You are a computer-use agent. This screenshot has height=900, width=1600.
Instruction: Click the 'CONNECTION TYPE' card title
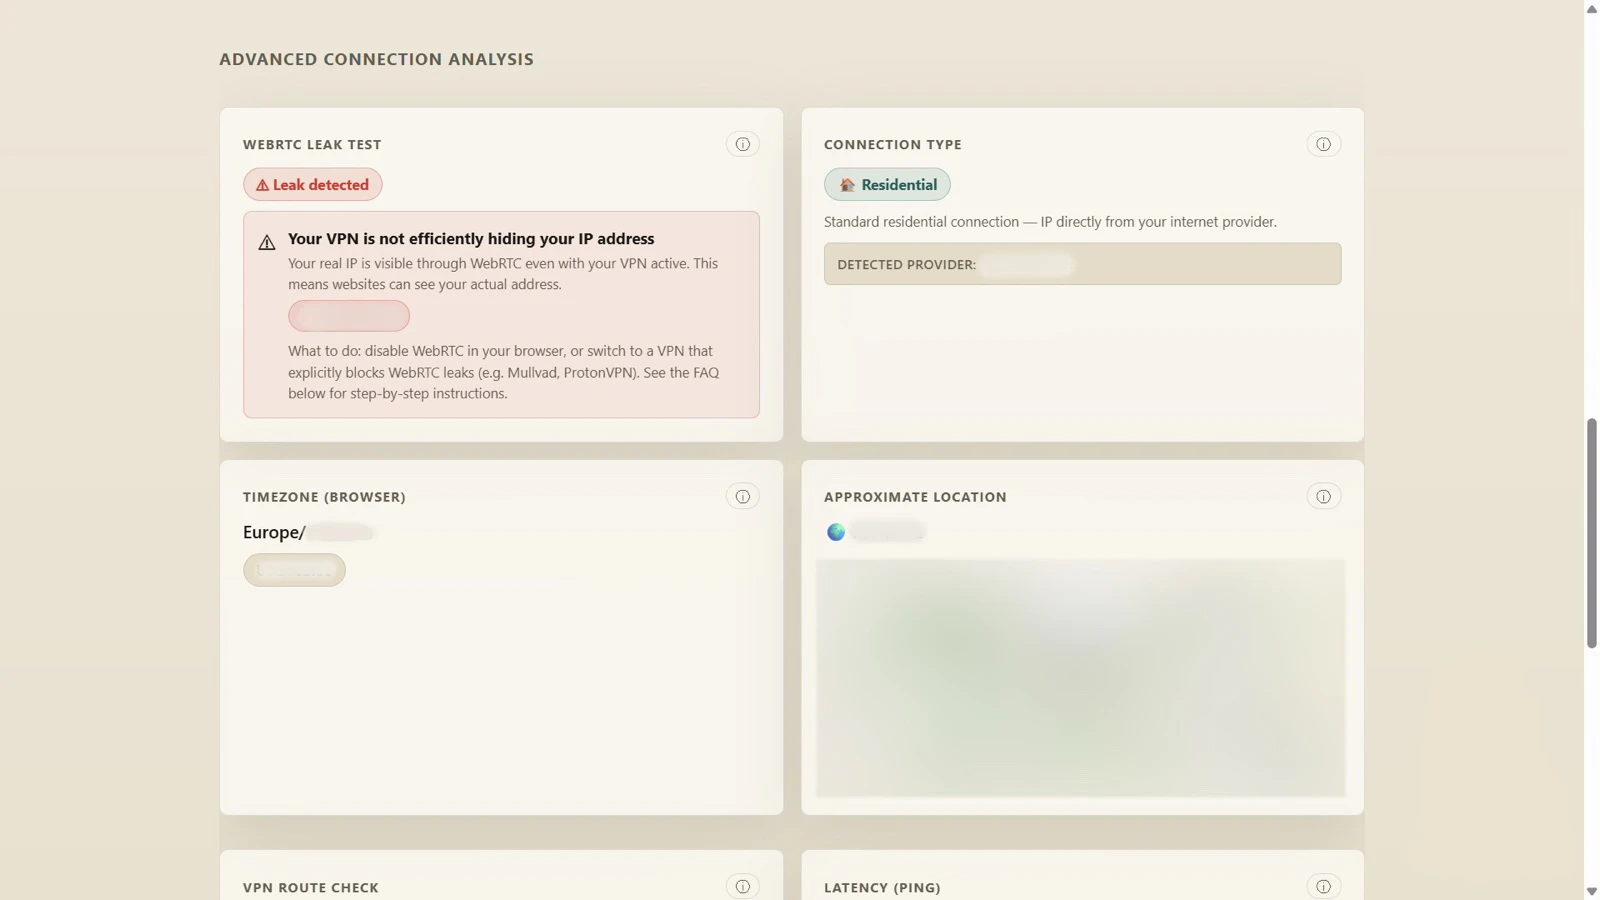coord(893,144)
